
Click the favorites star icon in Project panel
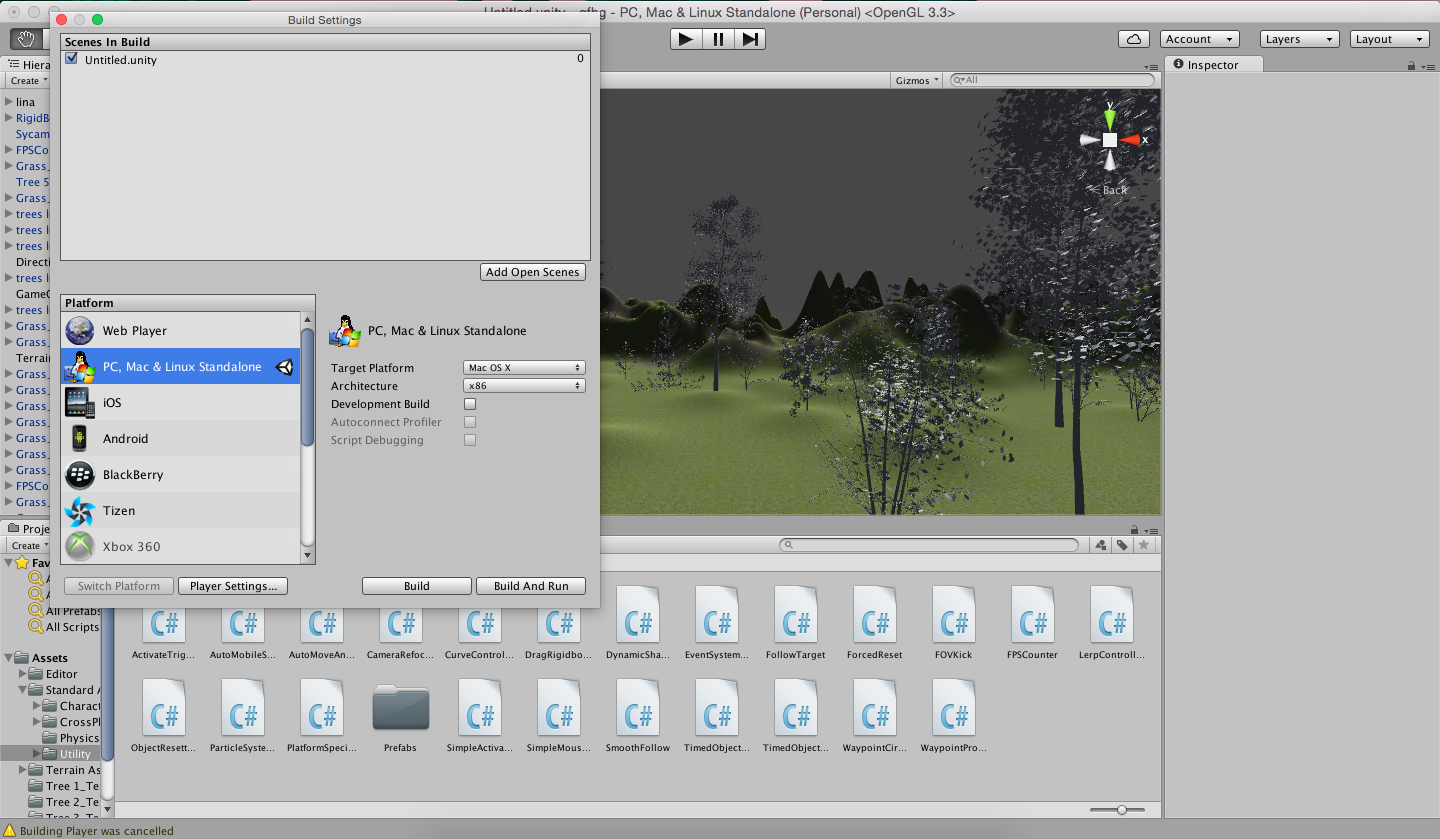[x=1143, y=544]
